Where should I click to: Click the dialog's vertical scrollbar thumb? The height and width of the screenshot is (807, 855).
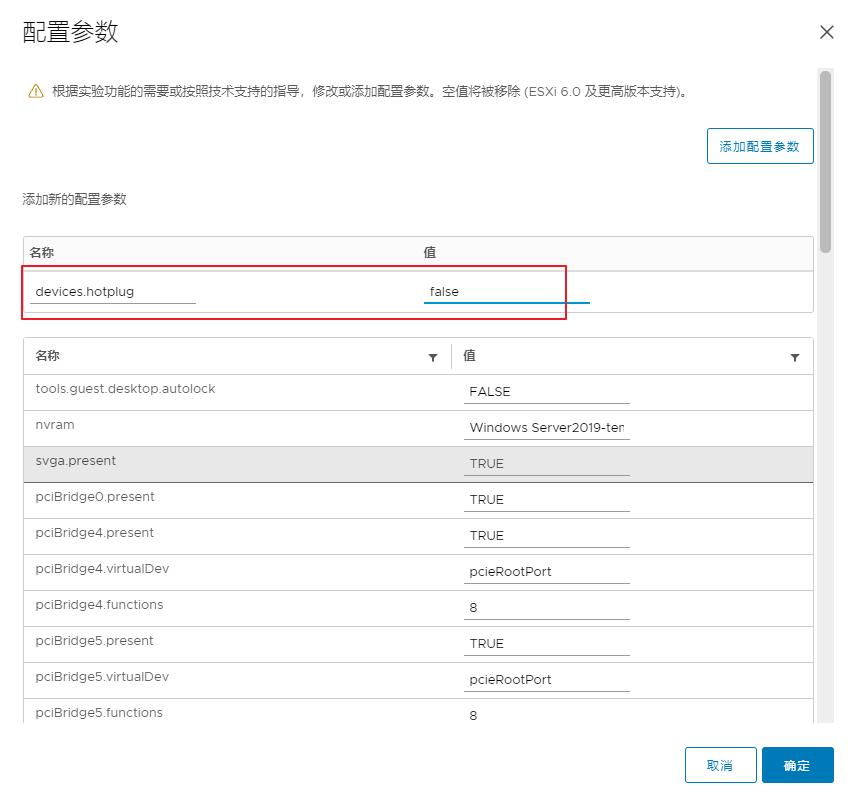pos(825,160)
